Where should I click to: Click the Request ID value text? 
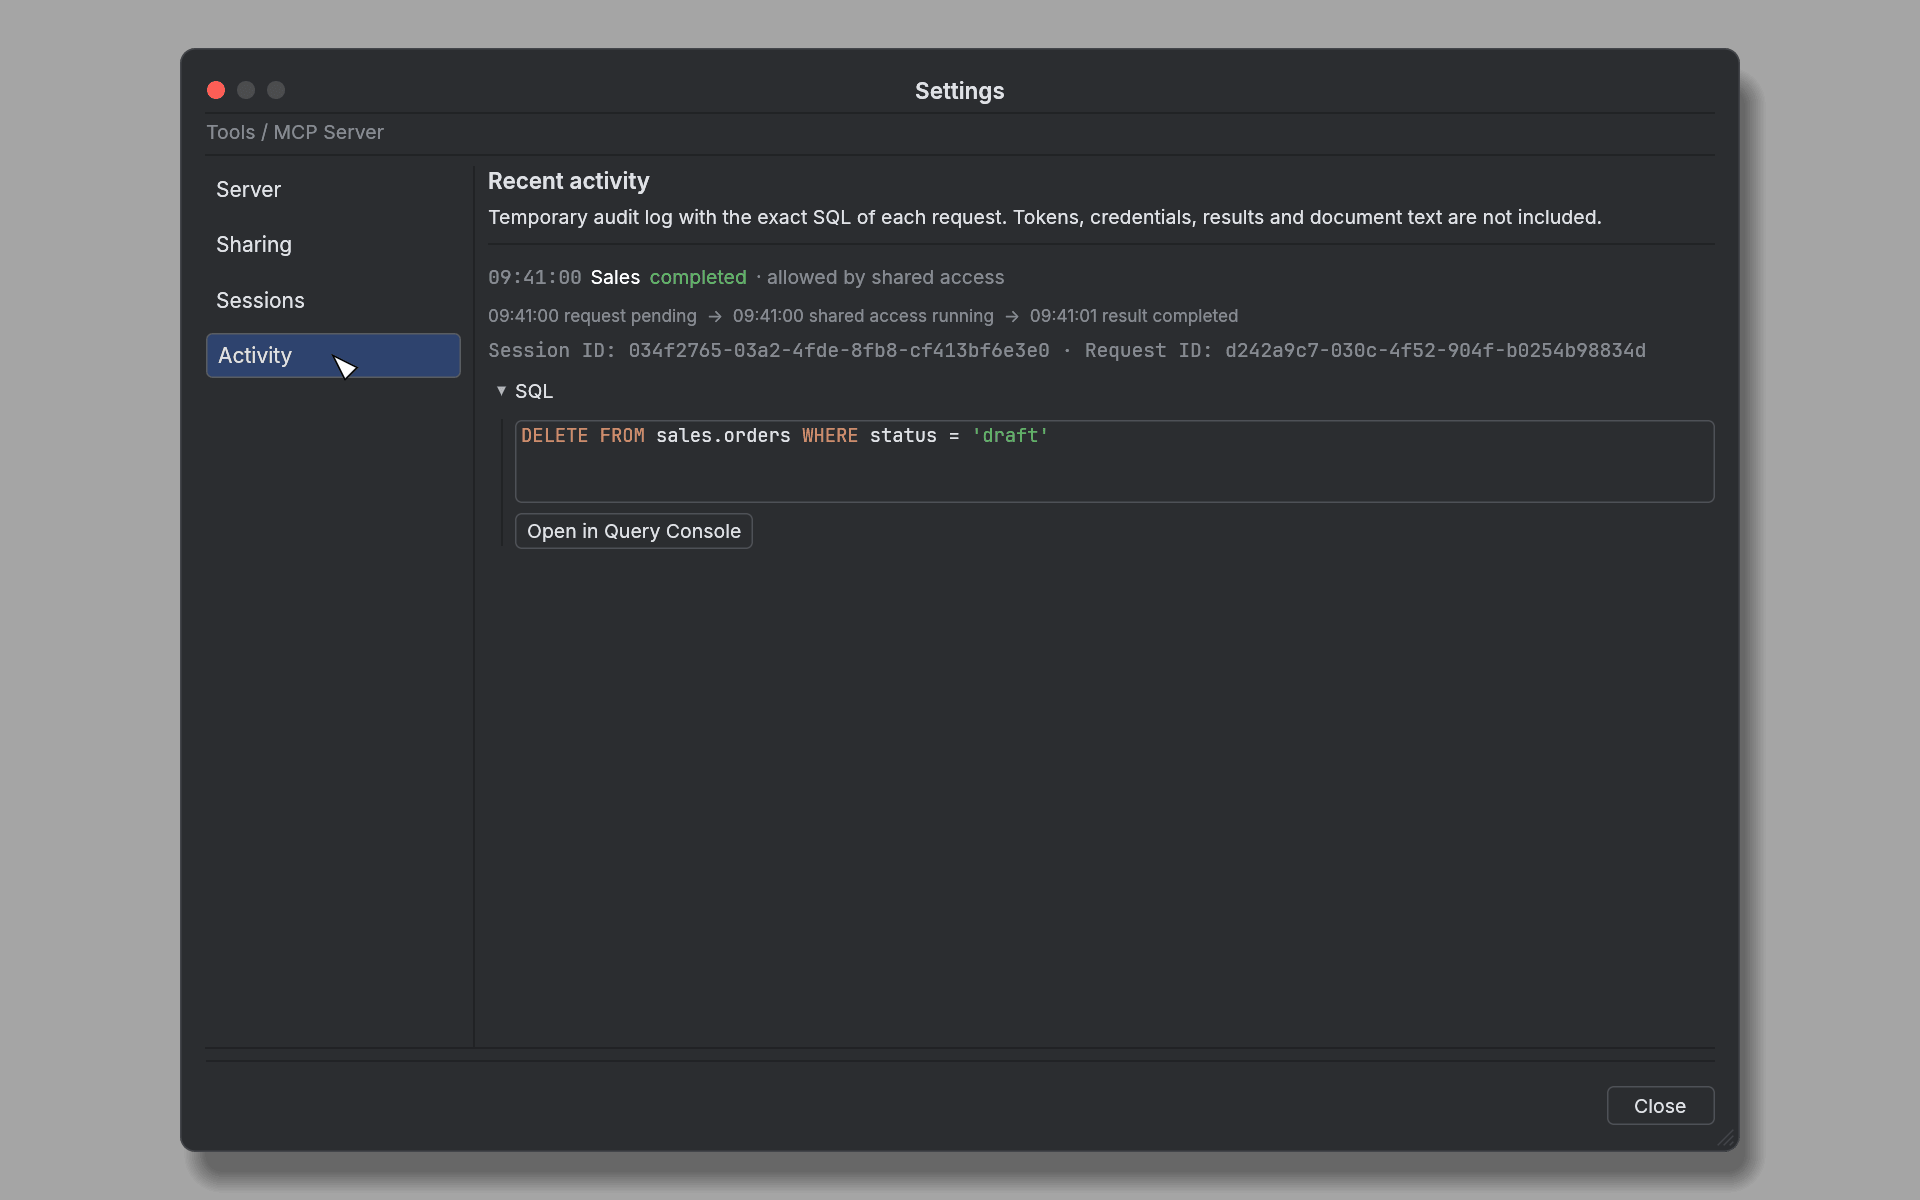[1435, 351]
